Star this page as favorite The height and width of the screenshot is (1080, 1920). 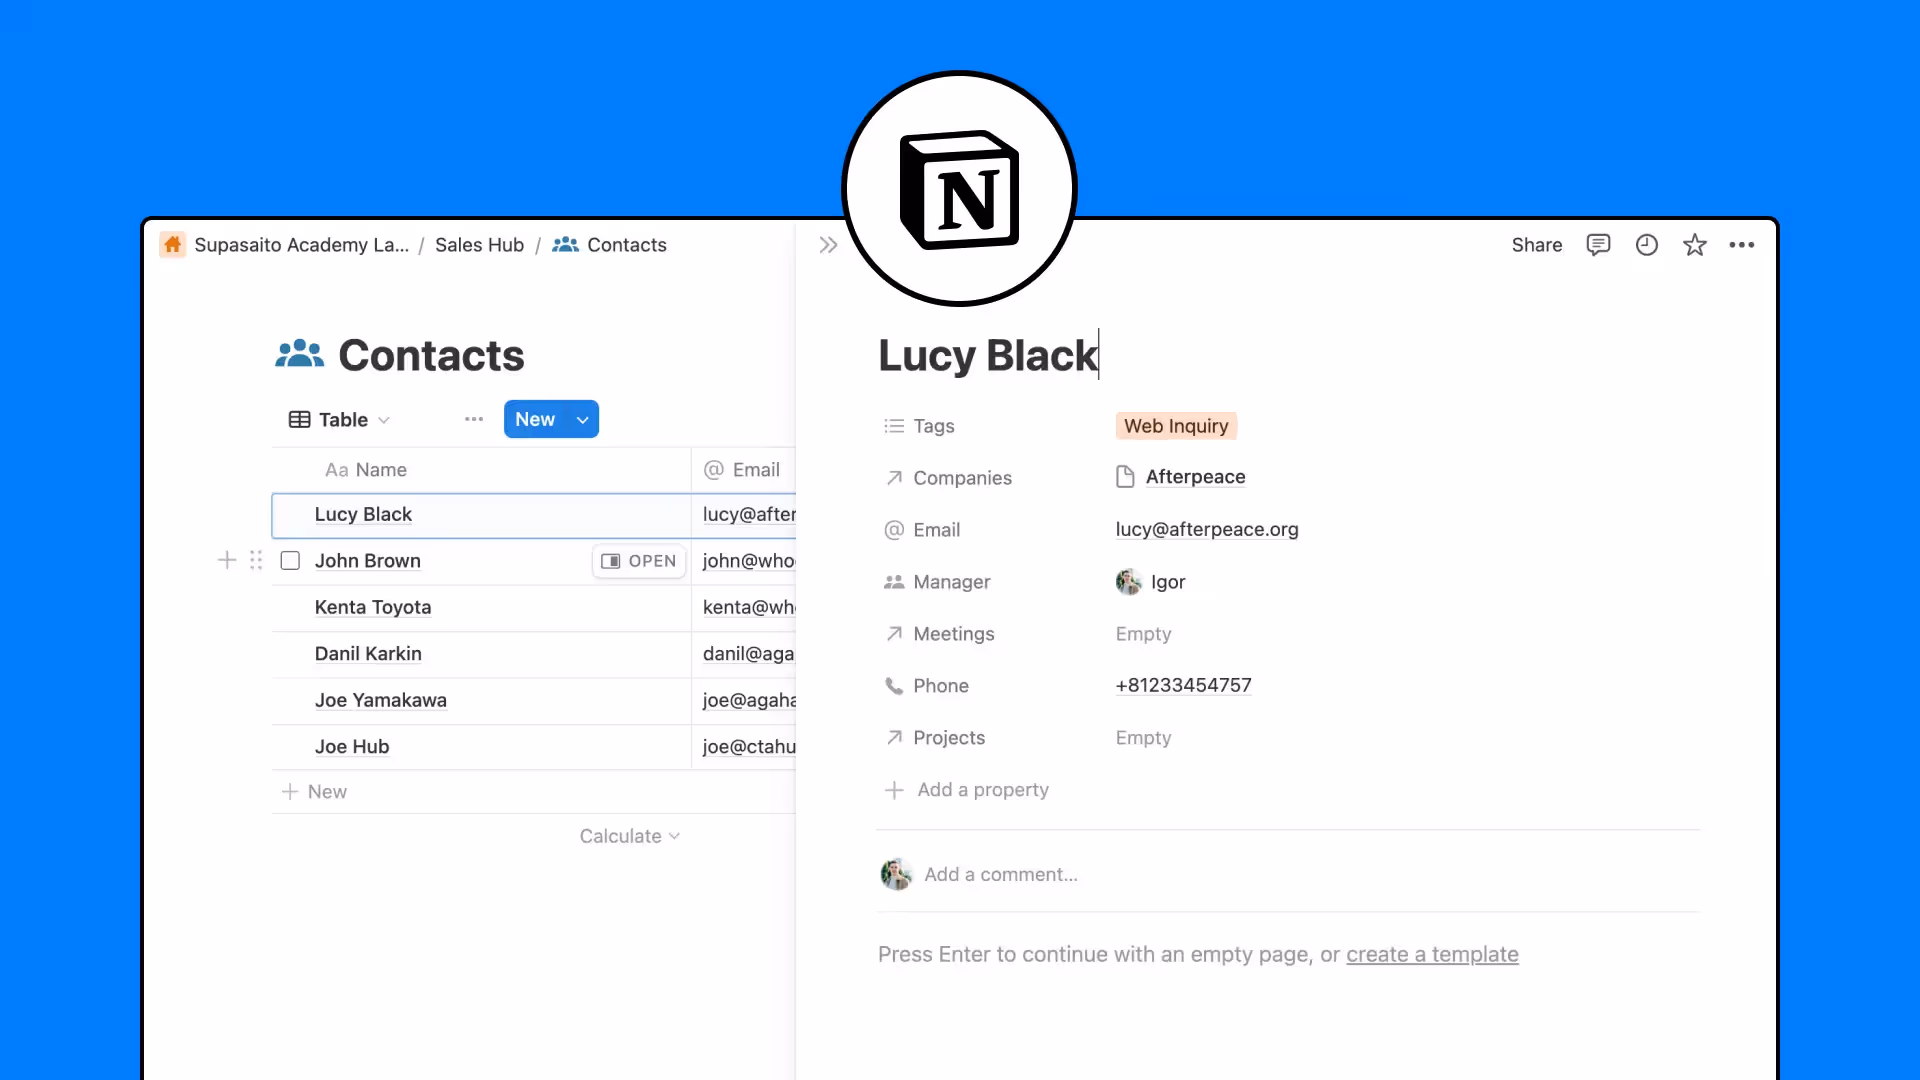pyautogui.click(x=1694, y=245)
